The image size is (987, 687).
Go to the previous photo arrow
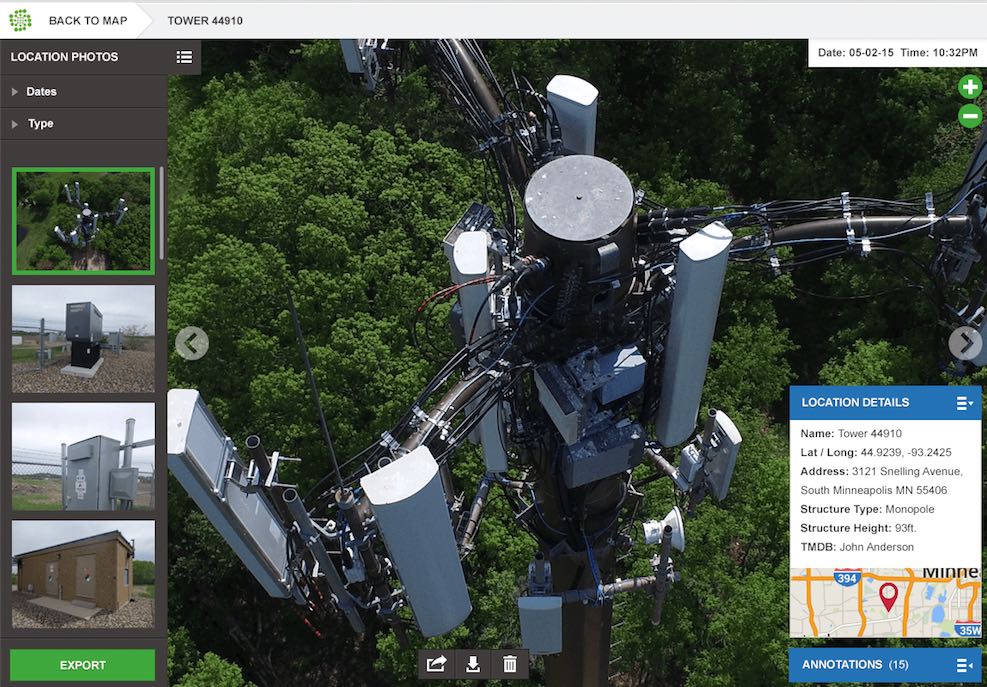pos(191,343)
